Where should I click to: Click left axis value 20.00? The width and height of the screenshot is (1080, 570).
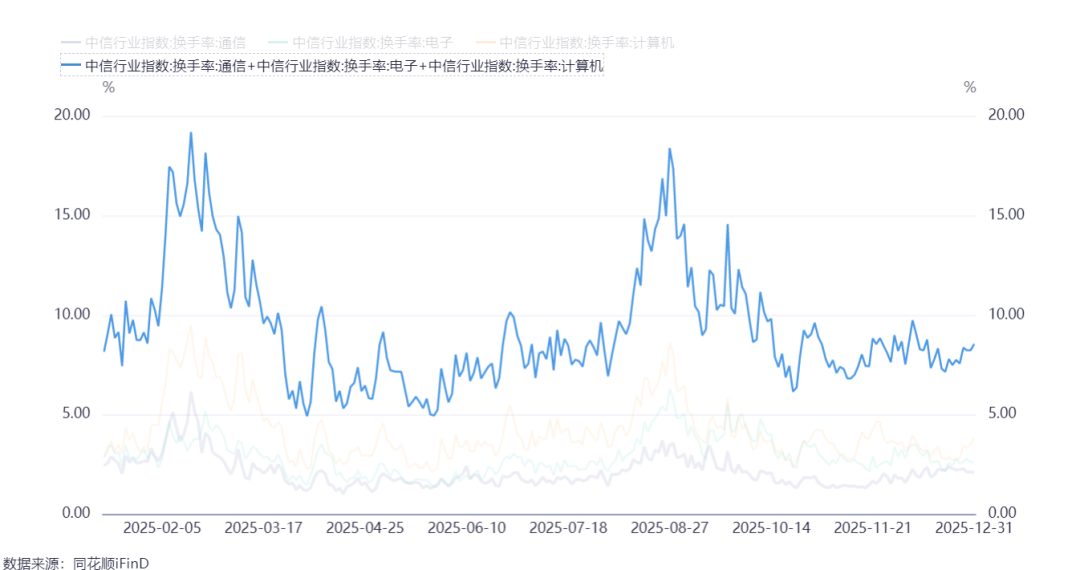pos(72,115)
